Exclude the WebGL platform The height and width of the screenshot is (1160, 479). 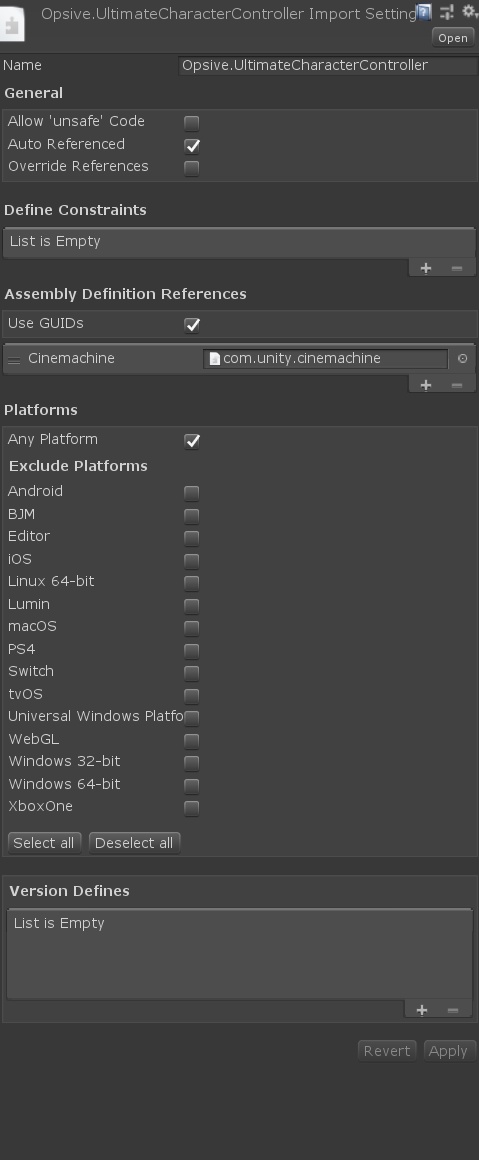pos(192,741)
